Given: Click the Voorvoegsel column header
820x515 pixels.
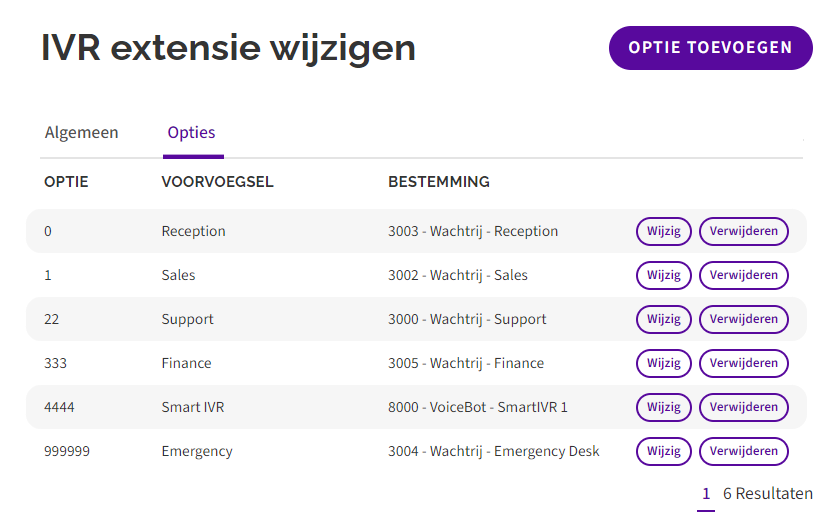Looking at the screenshot, I should (217, 182).
